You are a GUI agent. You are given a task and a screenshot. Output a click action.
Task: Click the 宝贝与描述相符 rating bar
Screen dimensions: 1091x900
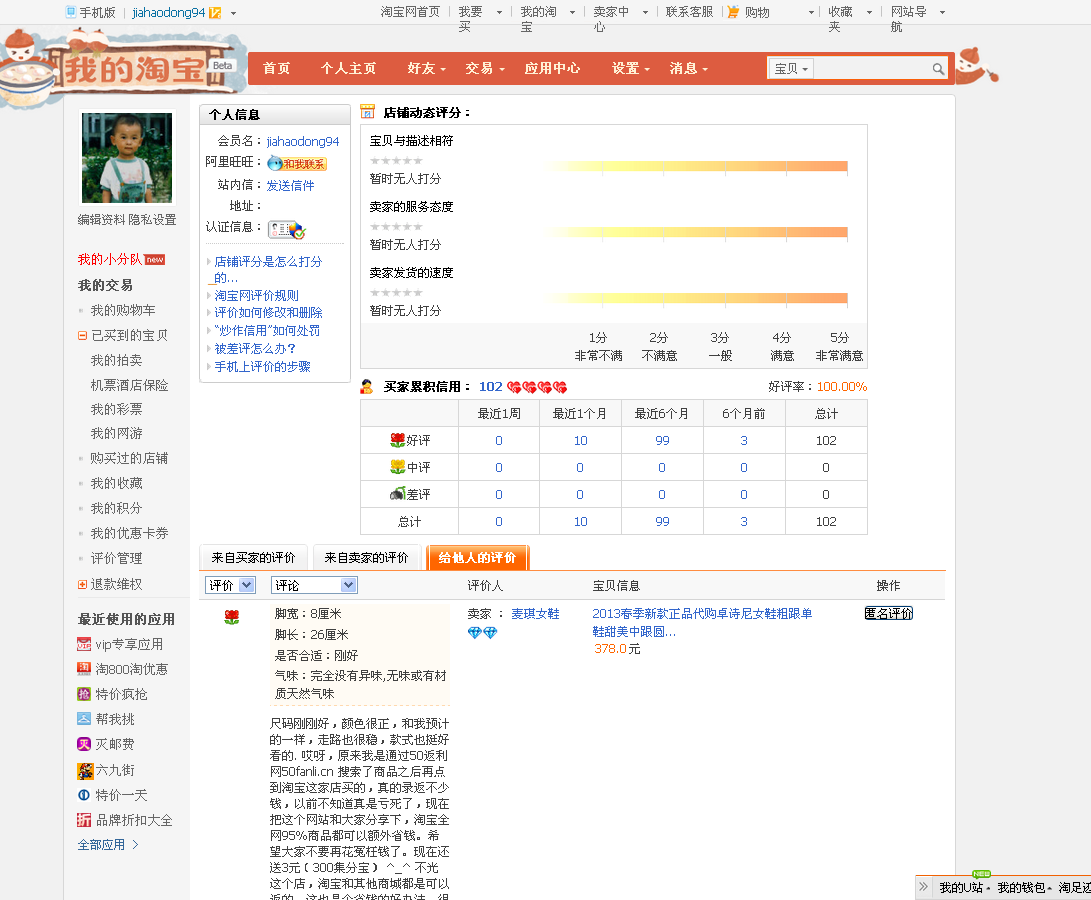[x=696, y=166]
